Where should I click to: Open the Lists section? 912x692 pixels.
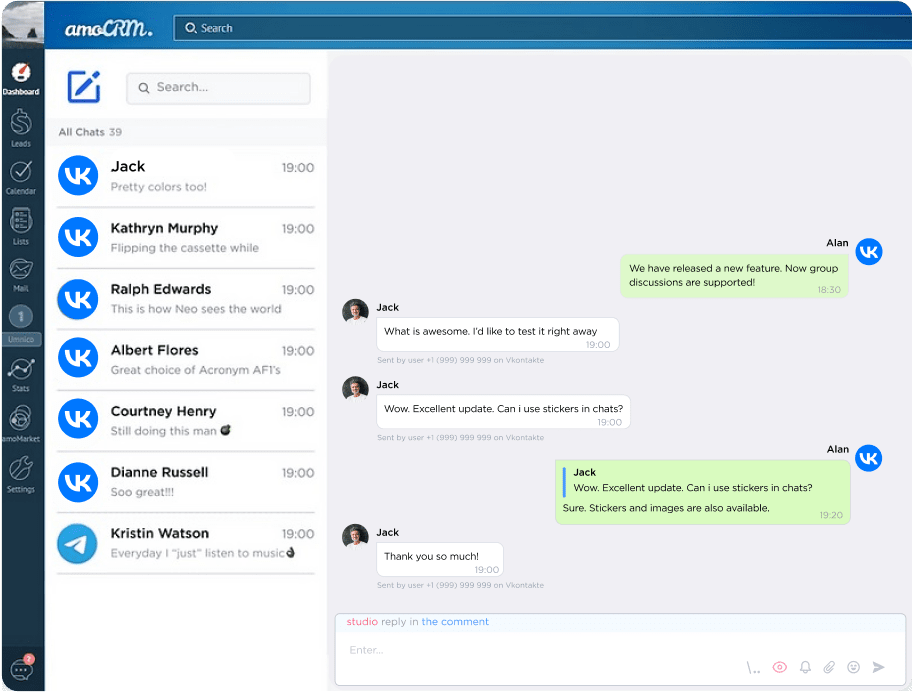pyautogui.click(x=20, y=220)
